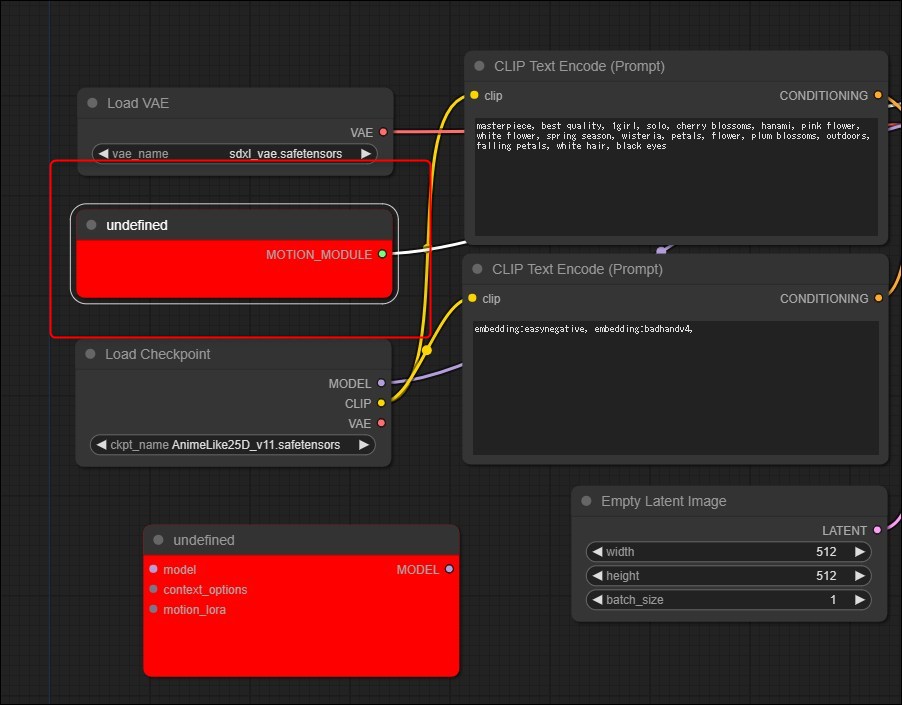
Task: Open the vae_name sdxl_vae.safetensors selector
Action: (x=234, y=154)
